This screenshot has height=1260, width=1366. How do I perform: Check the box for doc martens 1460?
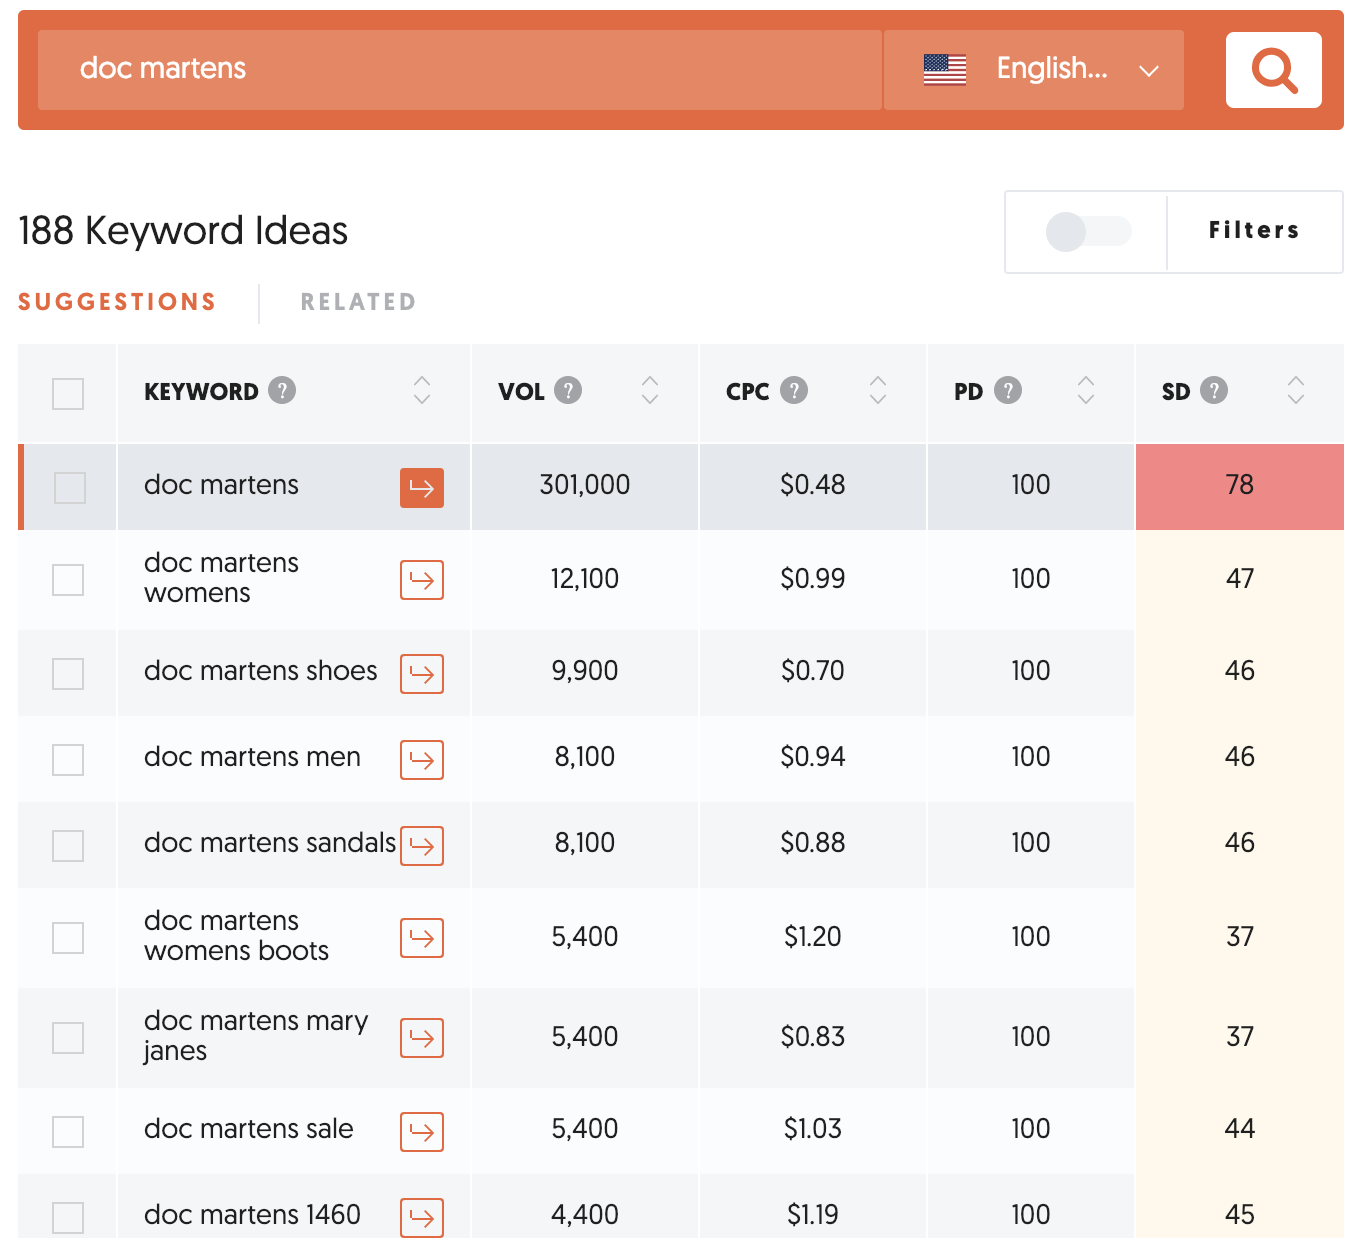click(x=68, y=1218)
